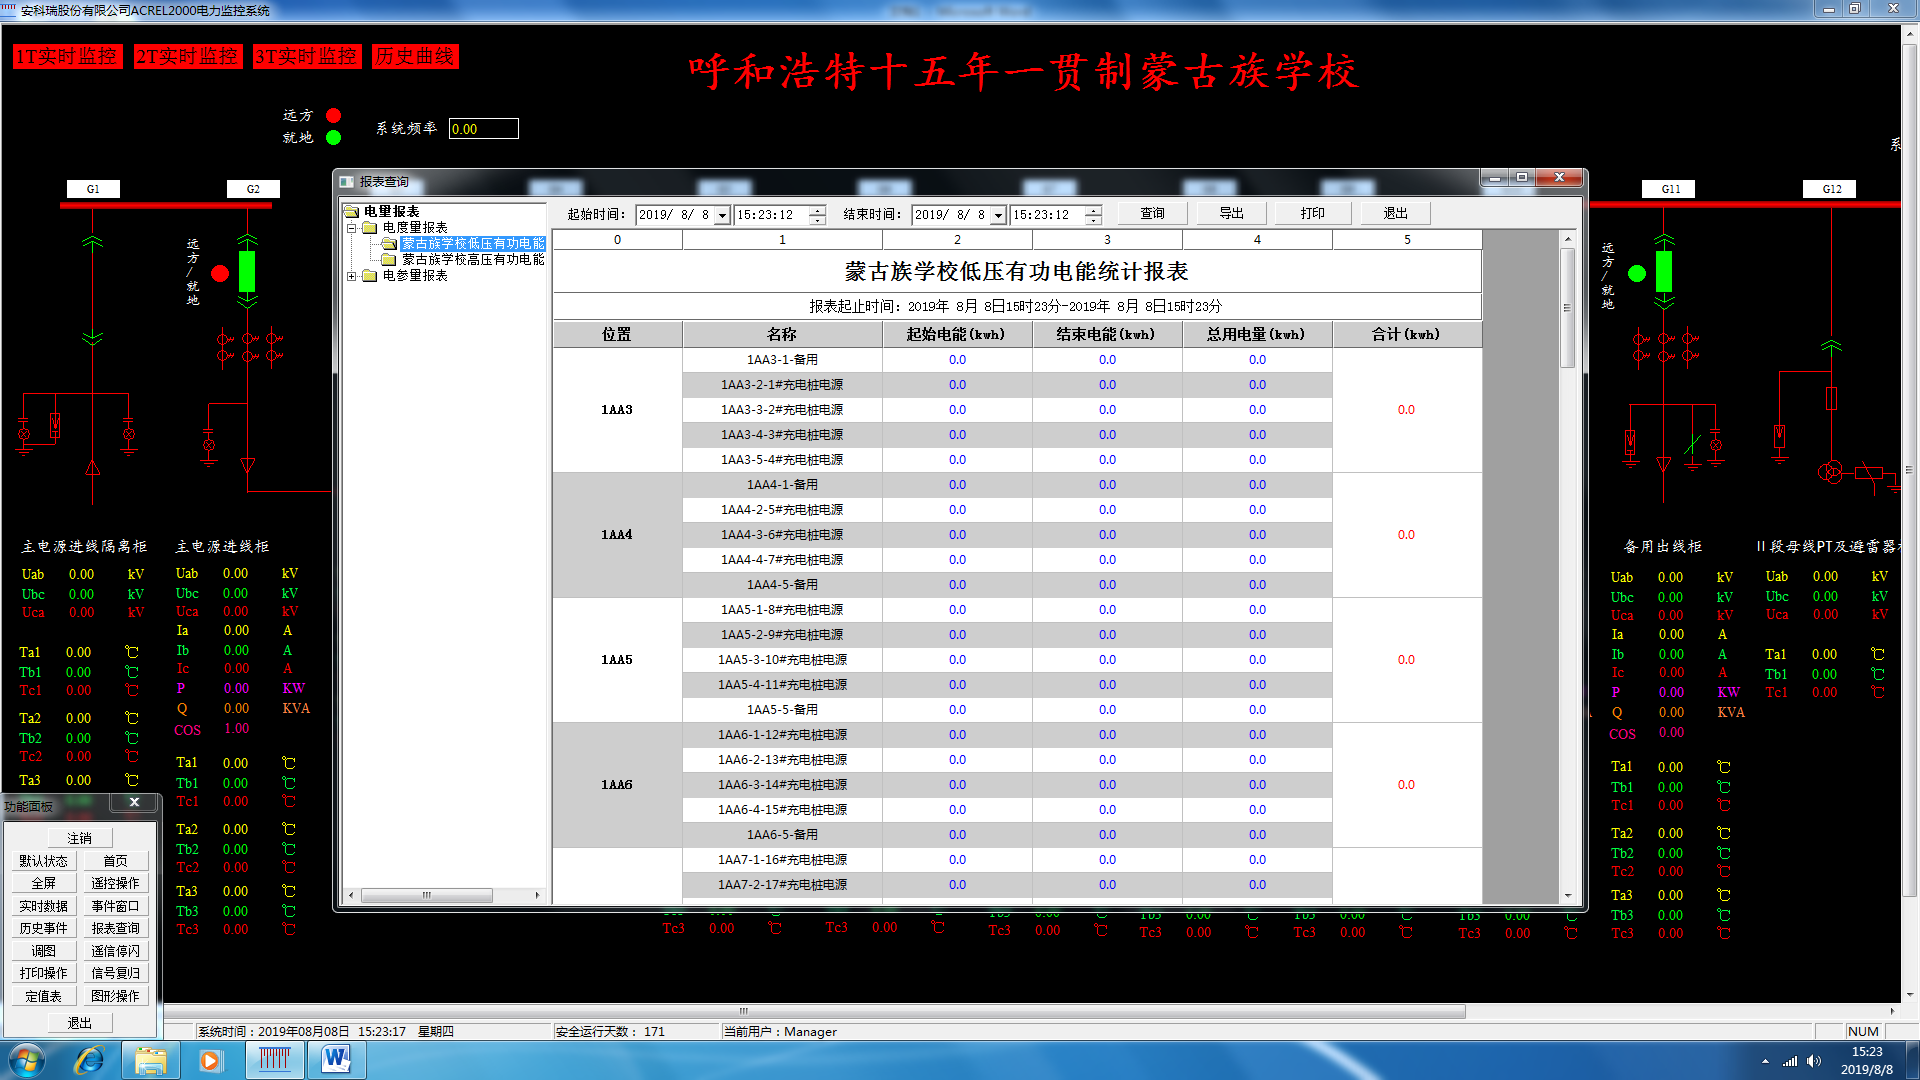Click the 导出 button

click(1231, 214)
